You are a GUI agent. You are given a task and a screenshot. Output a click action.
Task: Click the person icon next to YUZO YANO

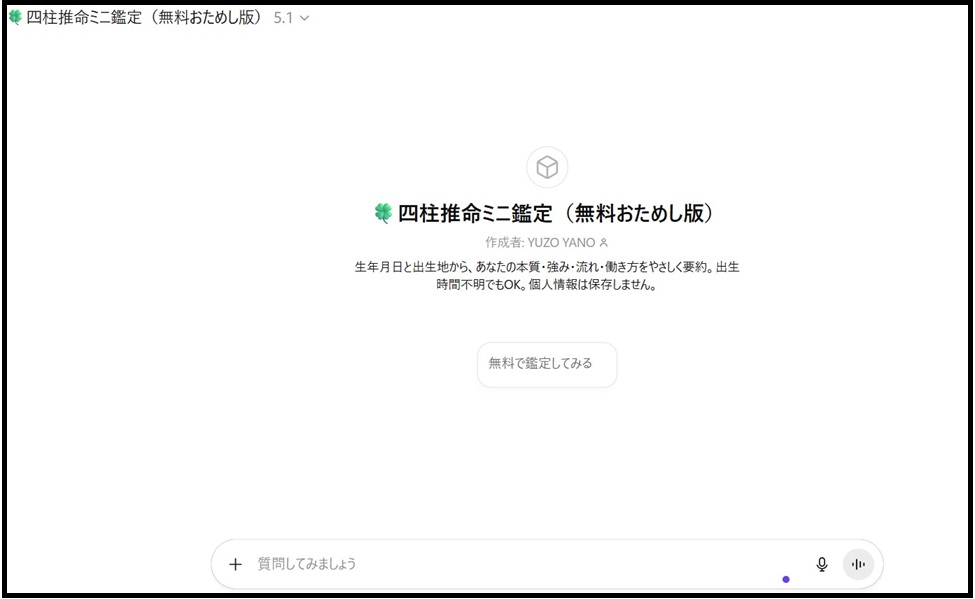click(x=603, y=243)
